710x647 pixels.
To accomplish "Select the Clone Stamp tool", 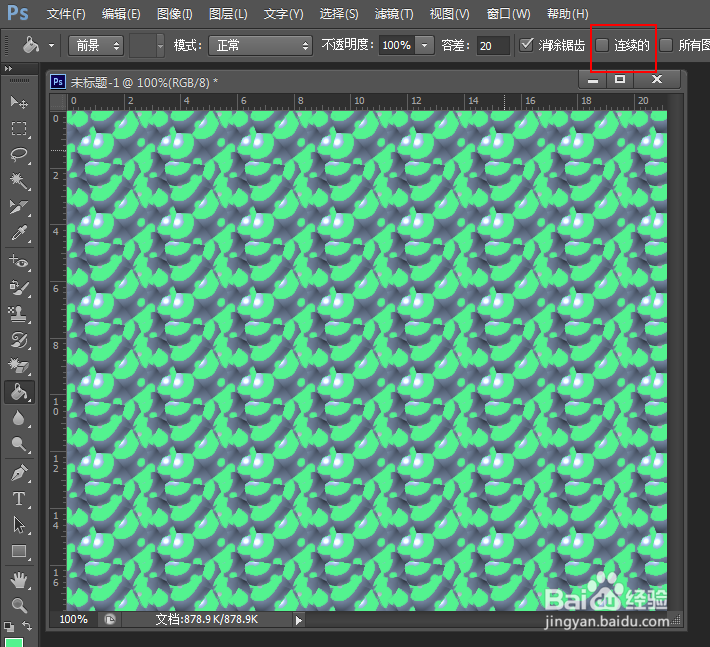I will [19, 313].
